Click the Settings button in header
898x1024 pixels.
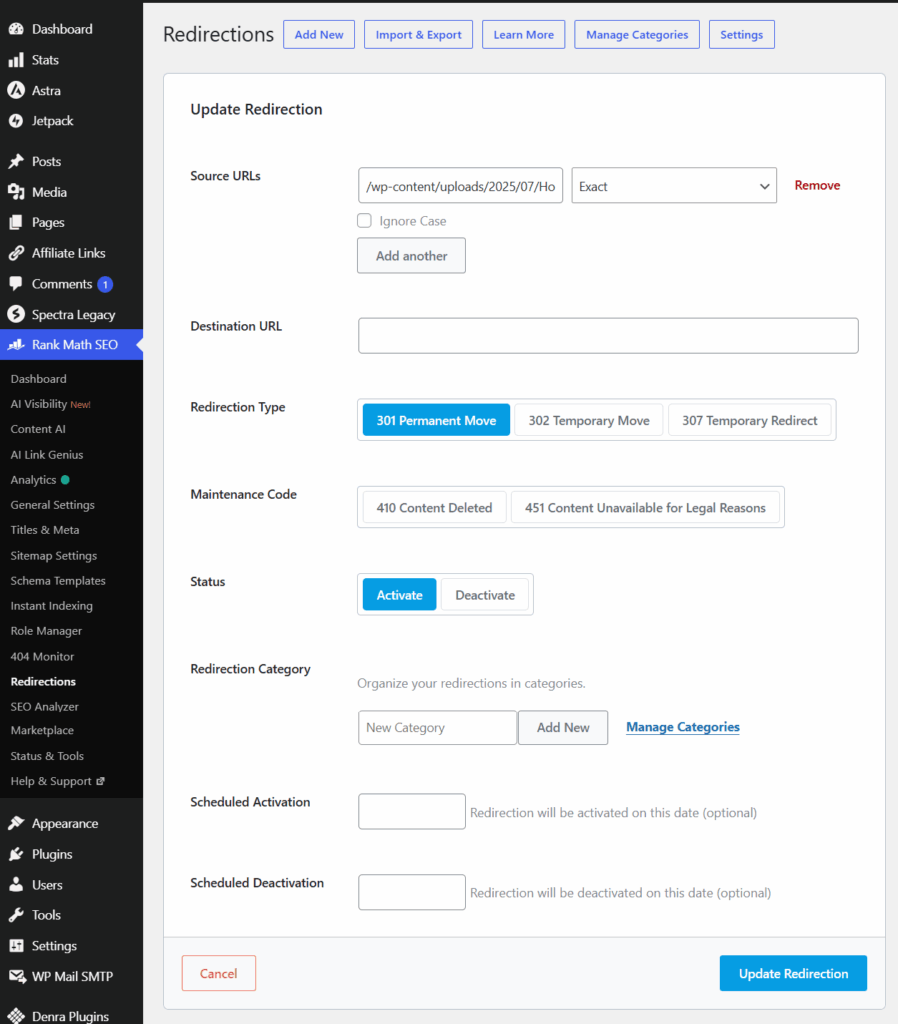[742, 35]
